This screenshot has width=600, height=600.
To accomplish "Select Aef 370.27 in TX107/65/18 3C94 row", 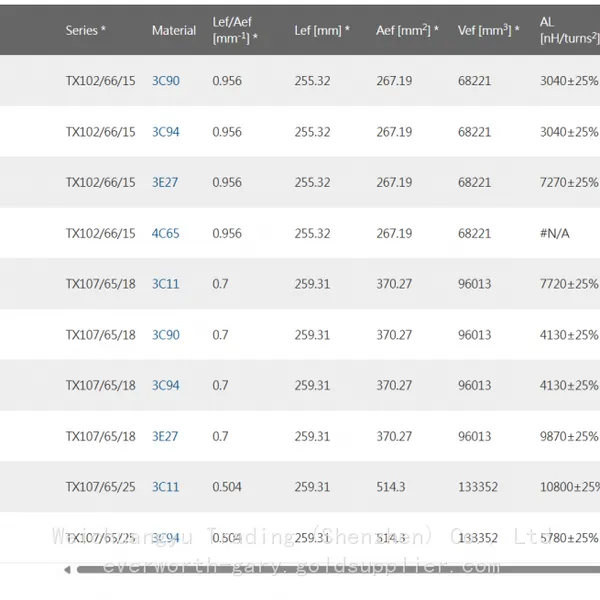I will click(x=394, y=385).
